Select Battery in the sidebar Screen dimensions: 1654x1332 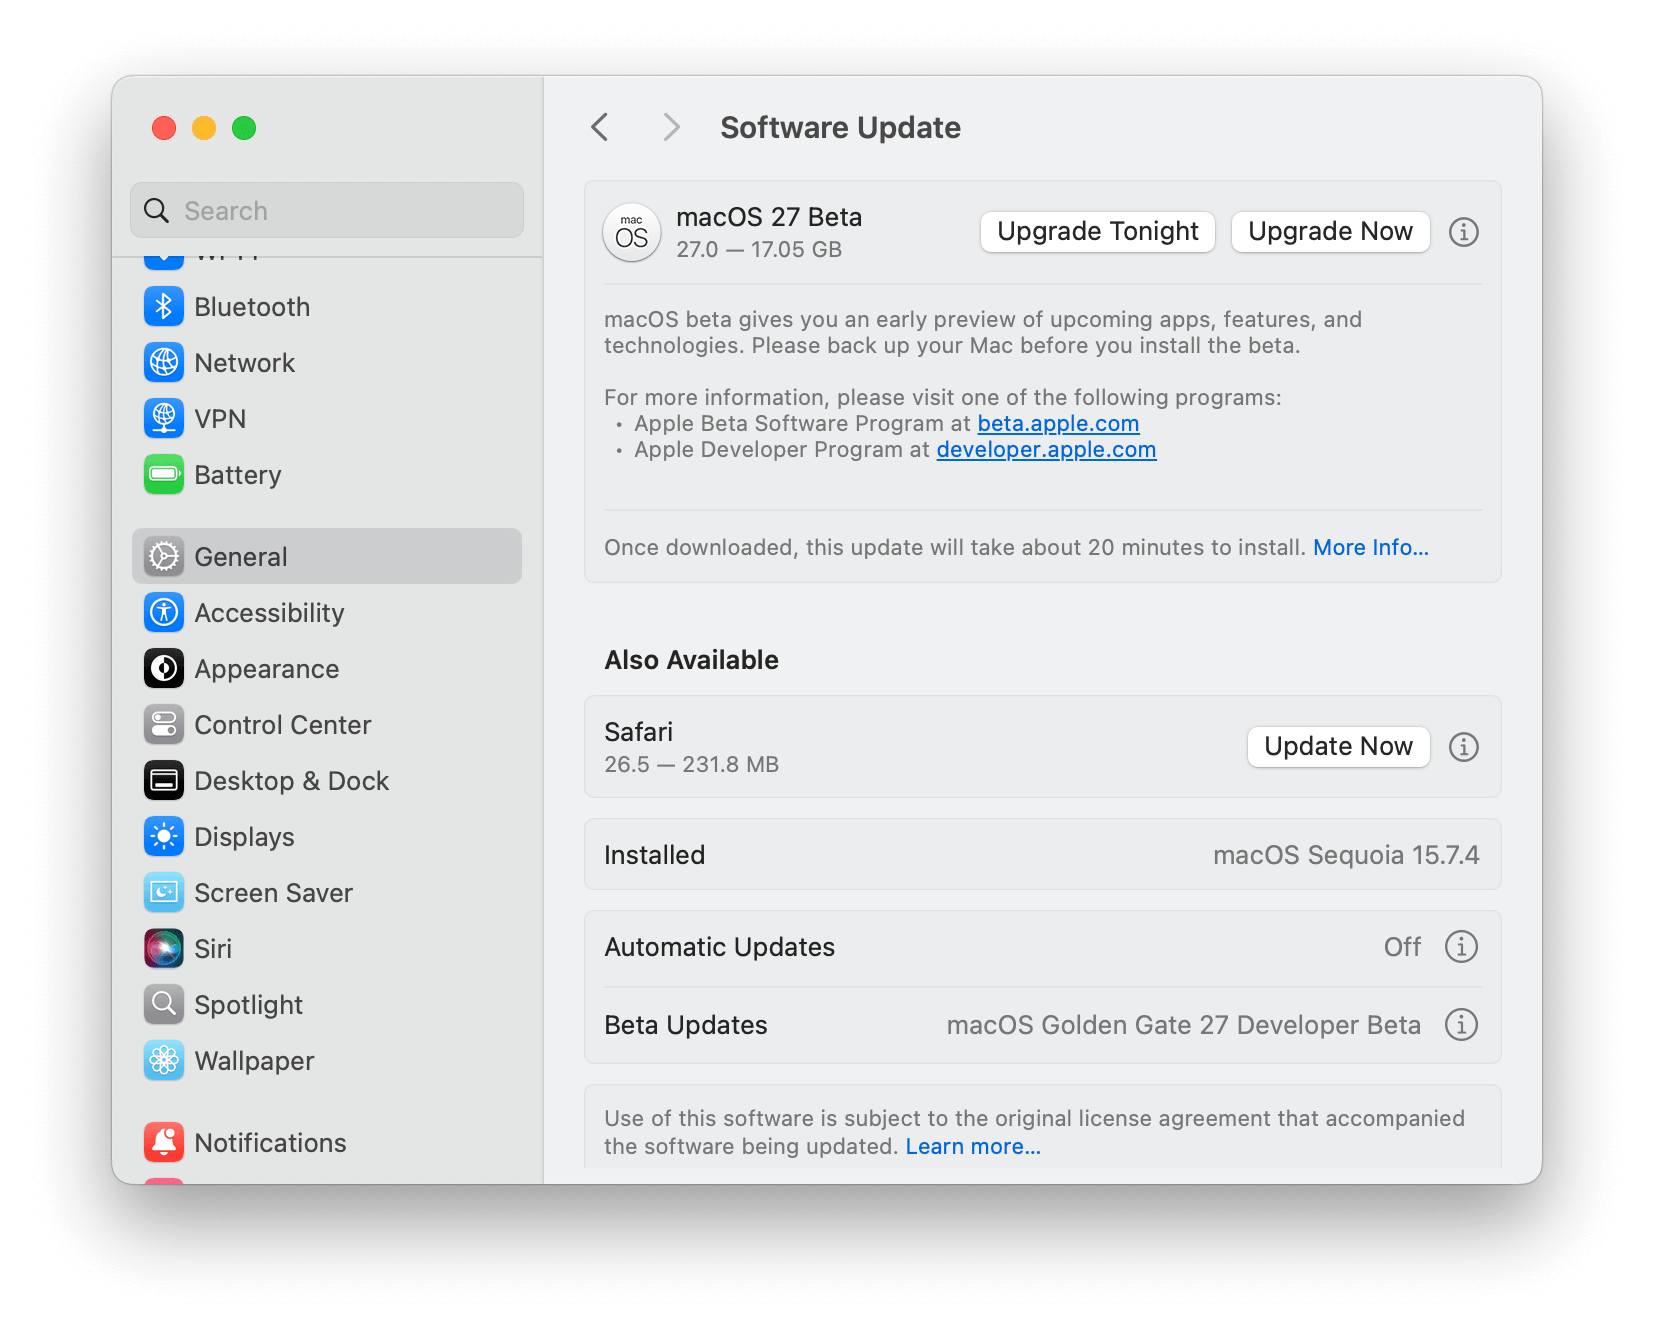(x=238, y=475)
